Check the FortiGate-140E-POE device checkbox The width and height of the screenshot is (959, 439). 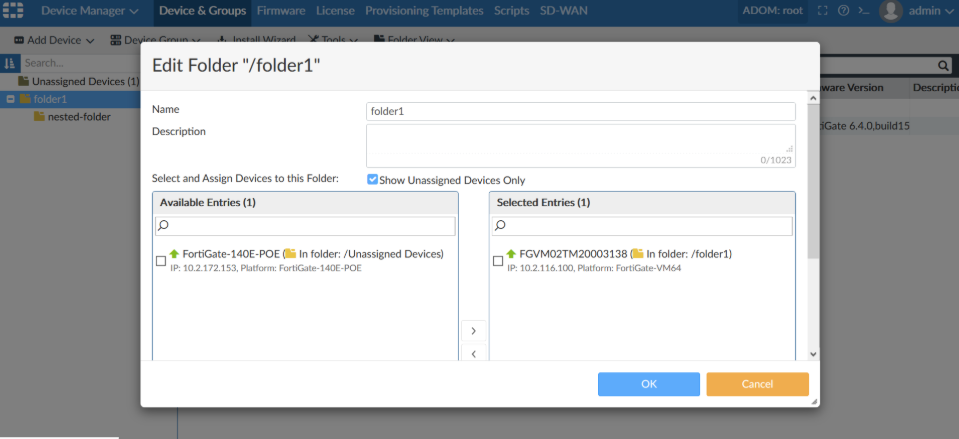coord(161,261)
